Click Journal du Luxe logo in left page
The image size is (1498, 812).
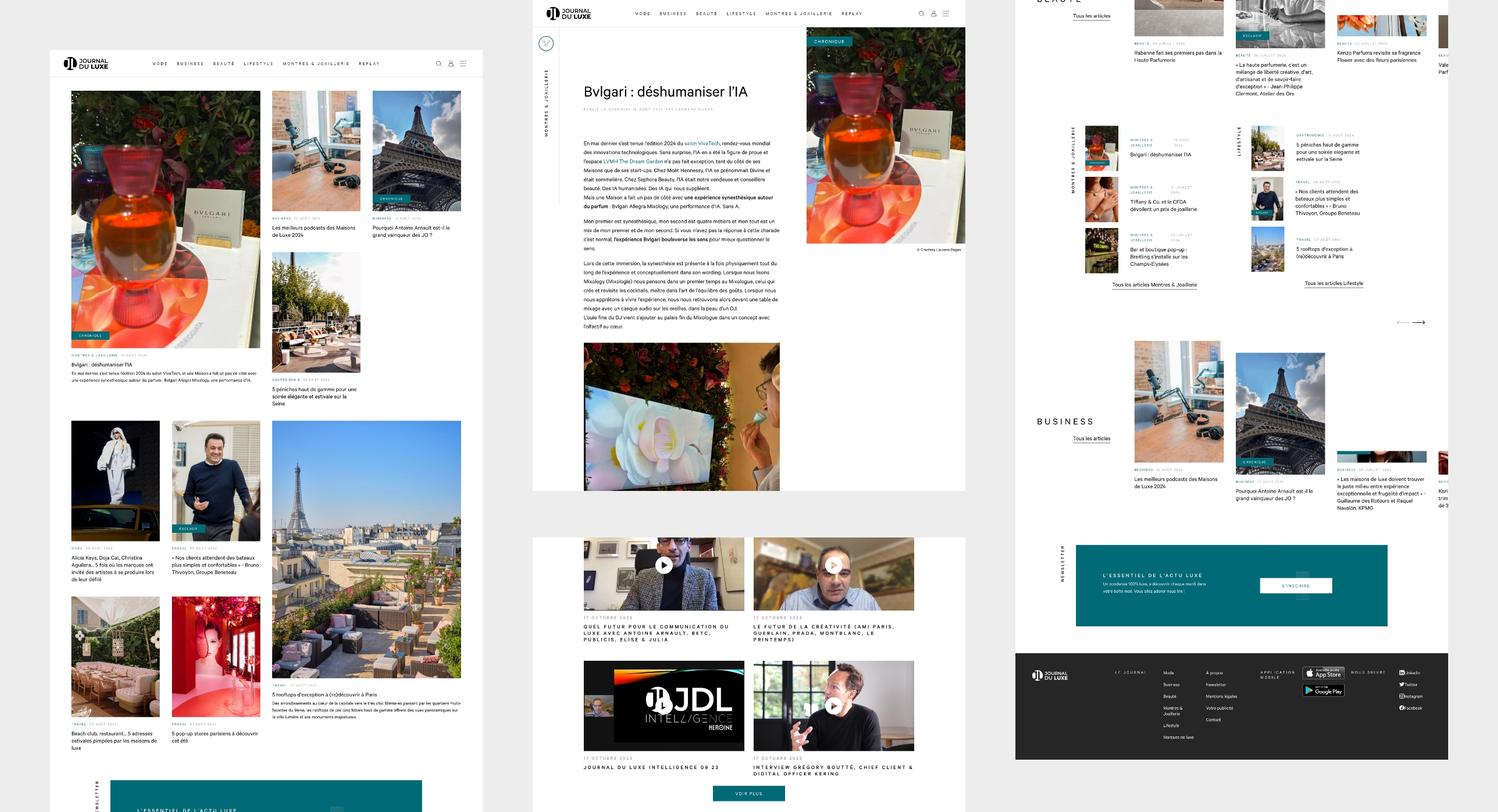(86, 64)
